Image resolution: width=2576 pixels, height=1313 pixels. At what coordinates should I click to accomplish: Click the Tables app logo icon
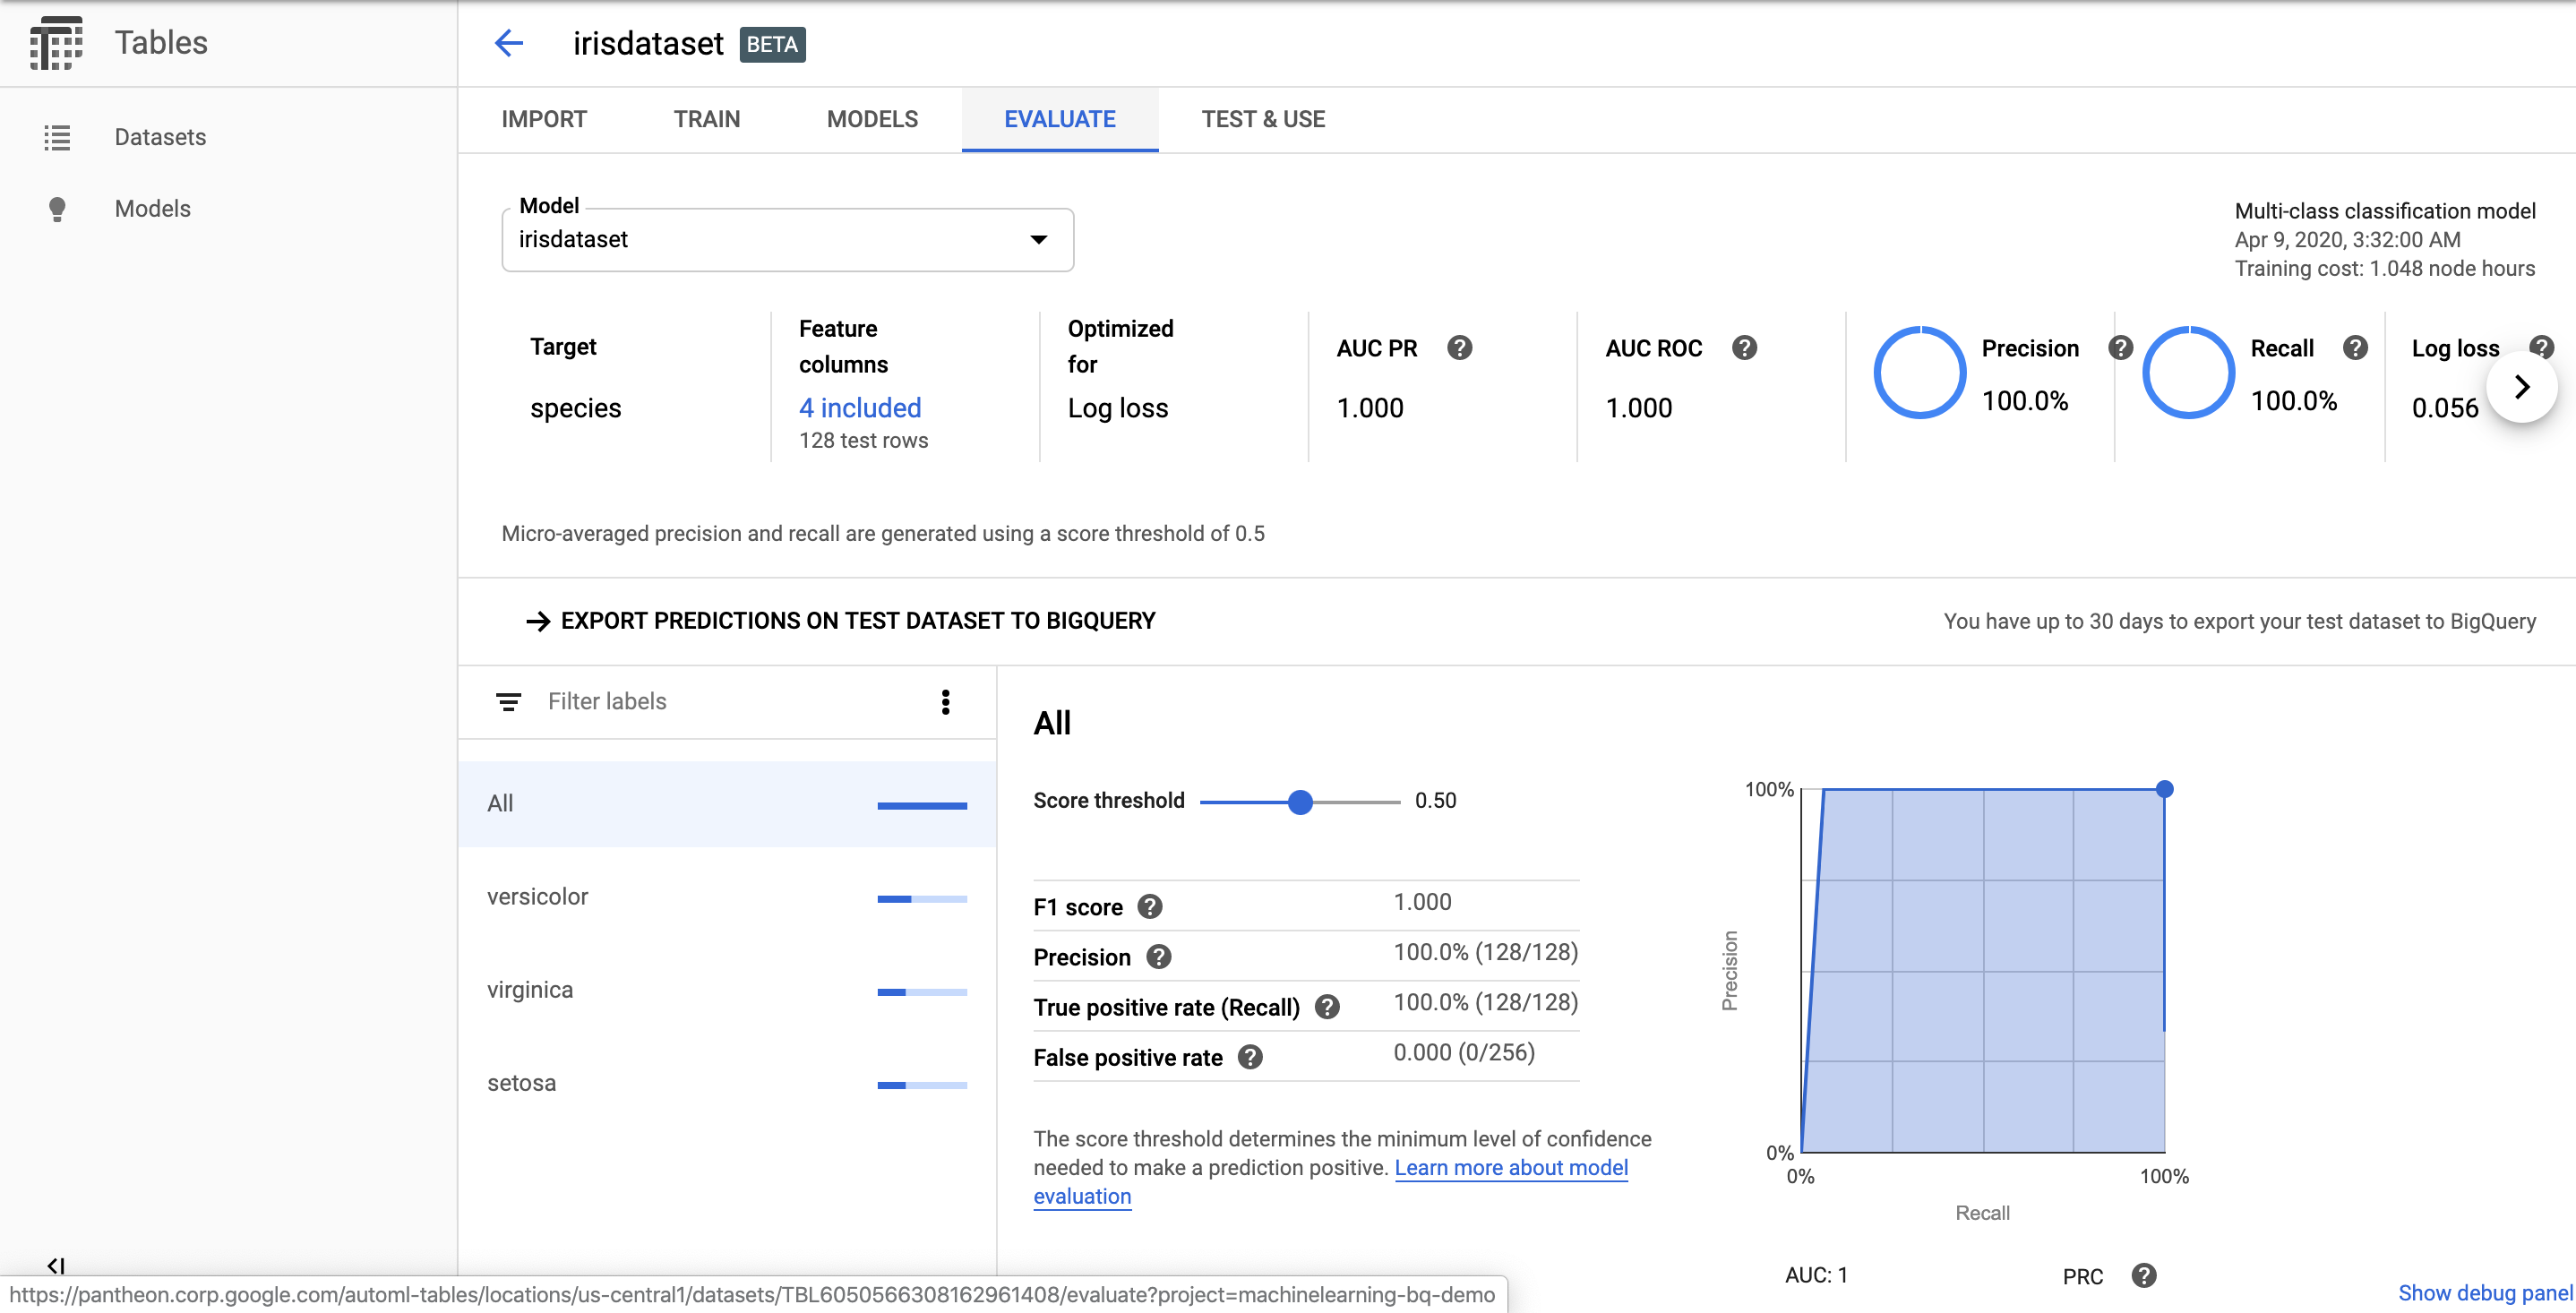[57, 42]
